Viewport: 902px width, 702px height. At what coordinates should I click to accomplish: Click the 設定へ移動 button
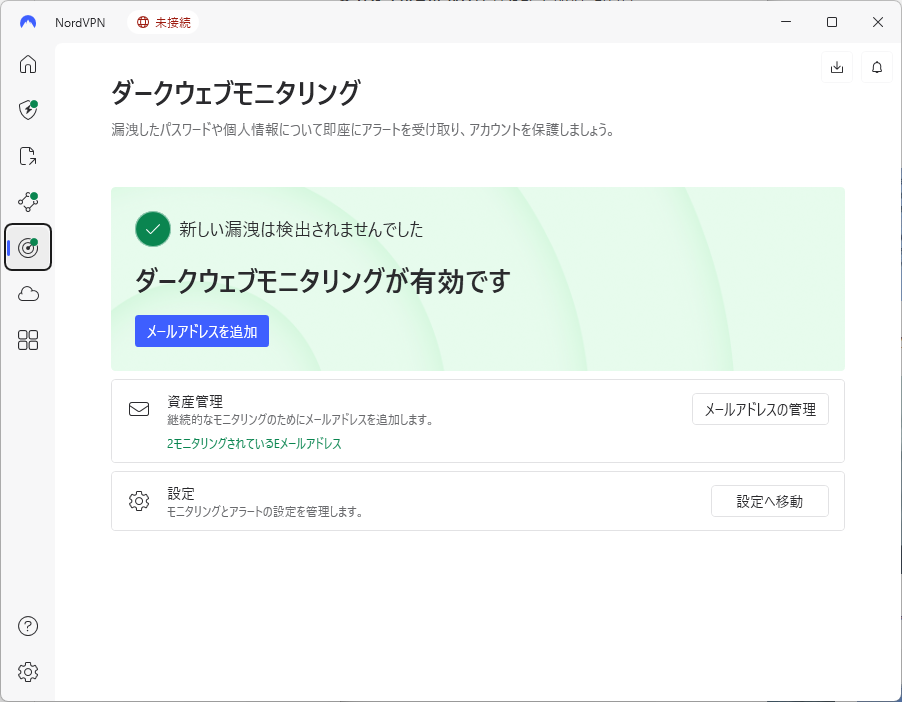coord(770,501)
